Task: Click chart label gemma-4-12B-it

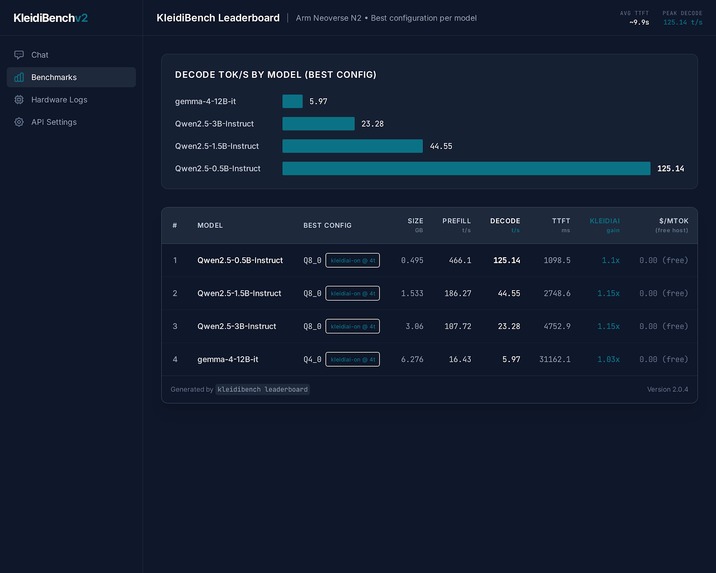Action: tap(205, 101)
